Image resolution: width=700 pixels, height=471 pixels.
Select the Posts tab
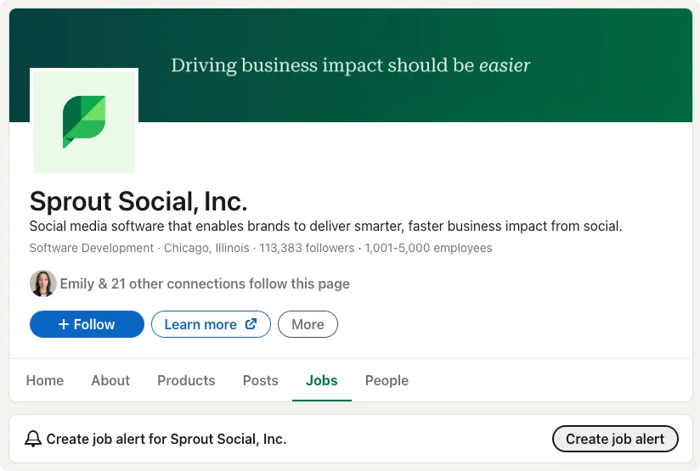click(260, 380)
